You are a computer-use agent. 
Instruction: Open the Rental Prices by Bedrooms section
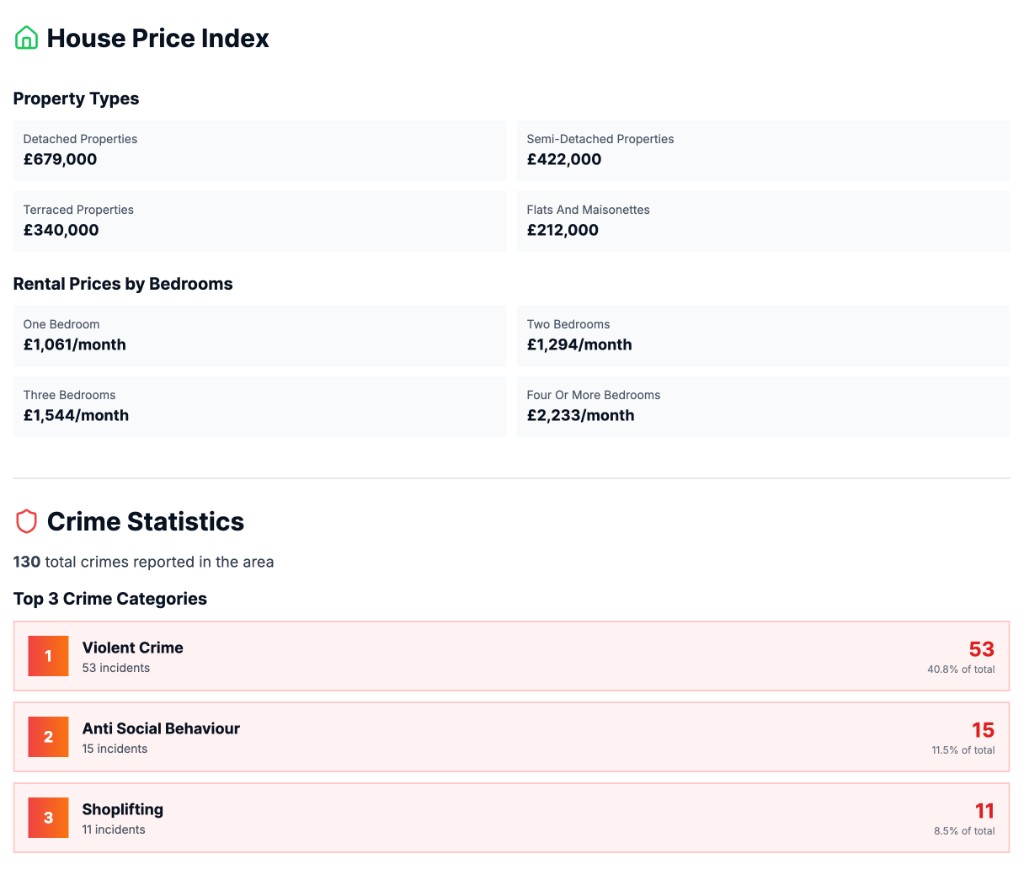click(x=123, y=284)
